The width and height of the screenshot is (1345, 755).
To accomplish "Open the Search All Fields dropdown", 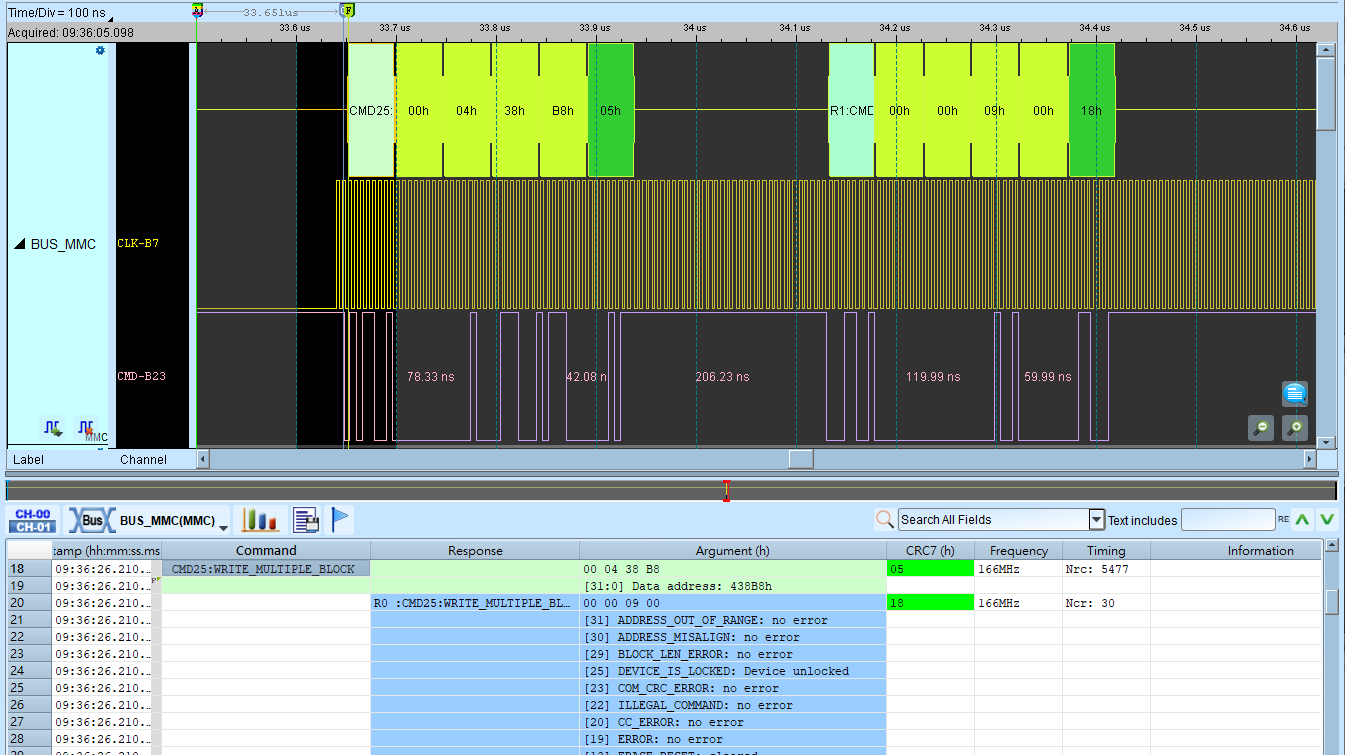I will (x=1096, y=520).
